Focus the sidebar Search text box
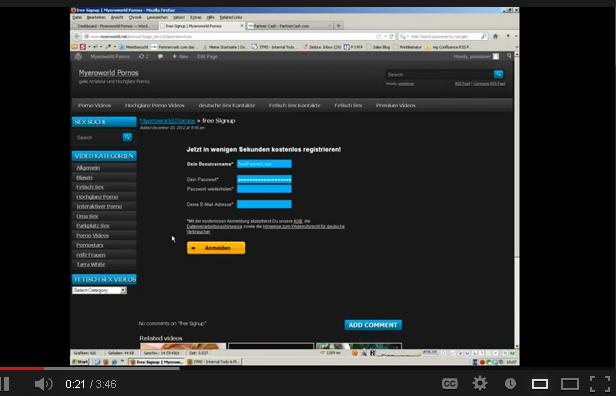 click(98, 137)
